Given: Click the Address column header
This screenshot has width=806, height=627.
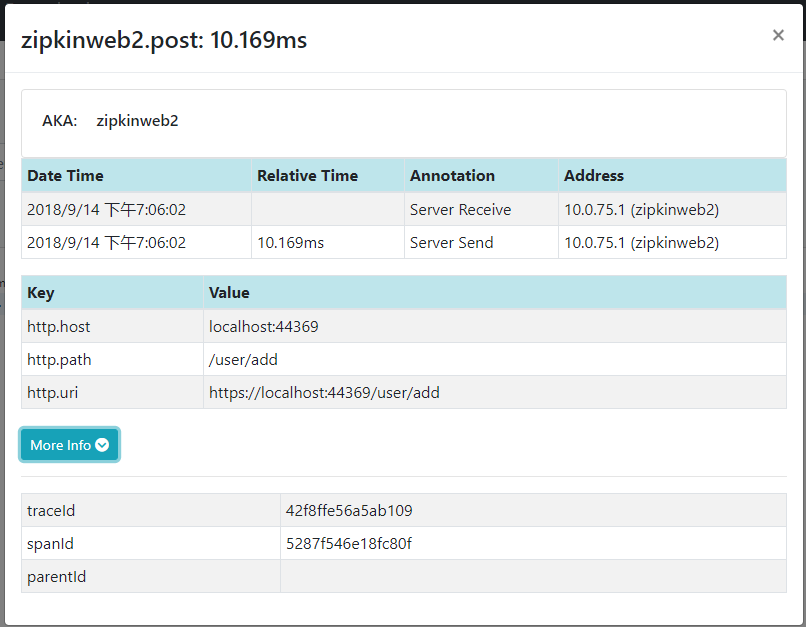Looking at the screenshot, I should click(594, 176).
